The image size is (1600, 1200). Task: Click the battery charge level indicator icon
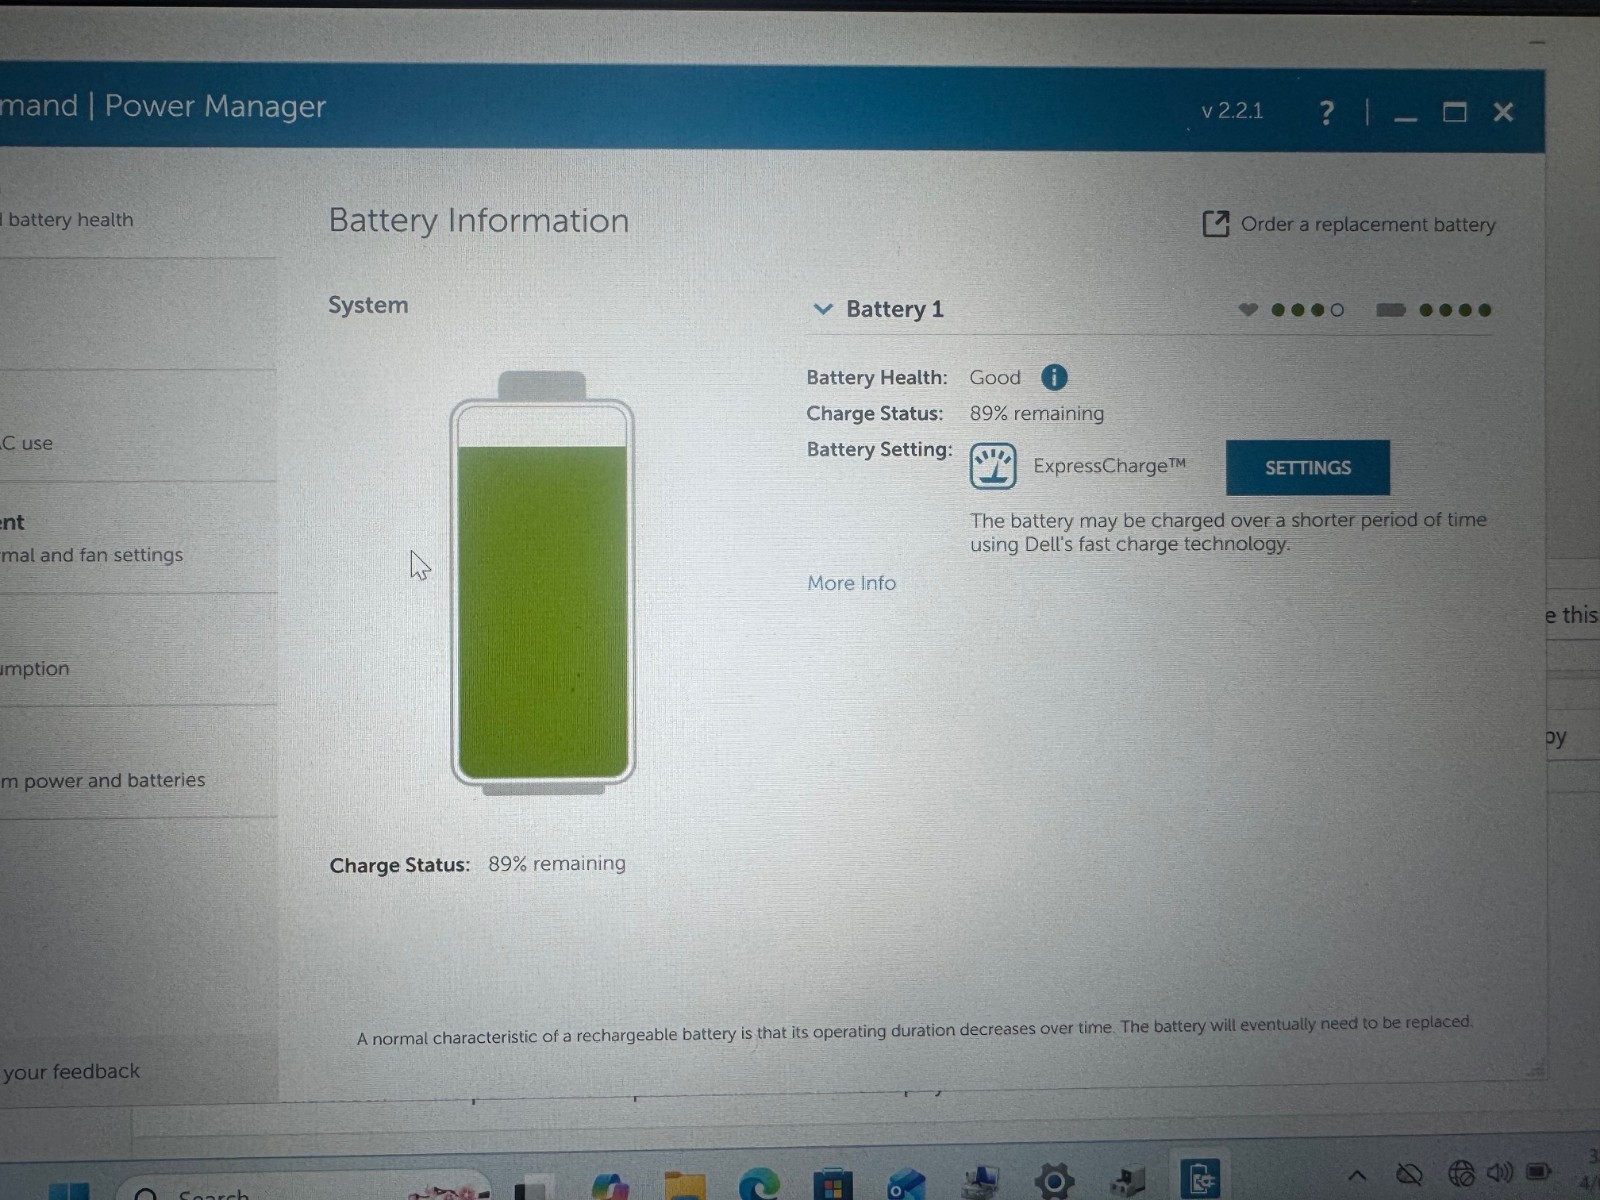coord(1391,310)
